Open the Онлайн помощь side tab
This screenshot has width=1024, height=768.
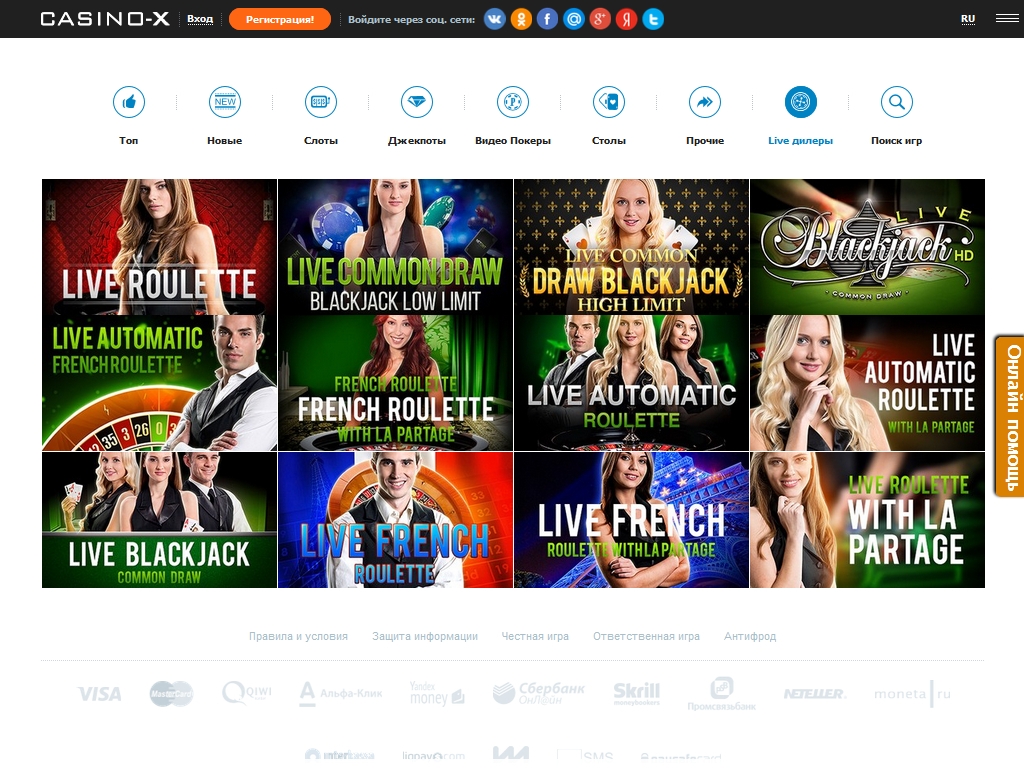pyautogui.click(x=1012, y=416)
